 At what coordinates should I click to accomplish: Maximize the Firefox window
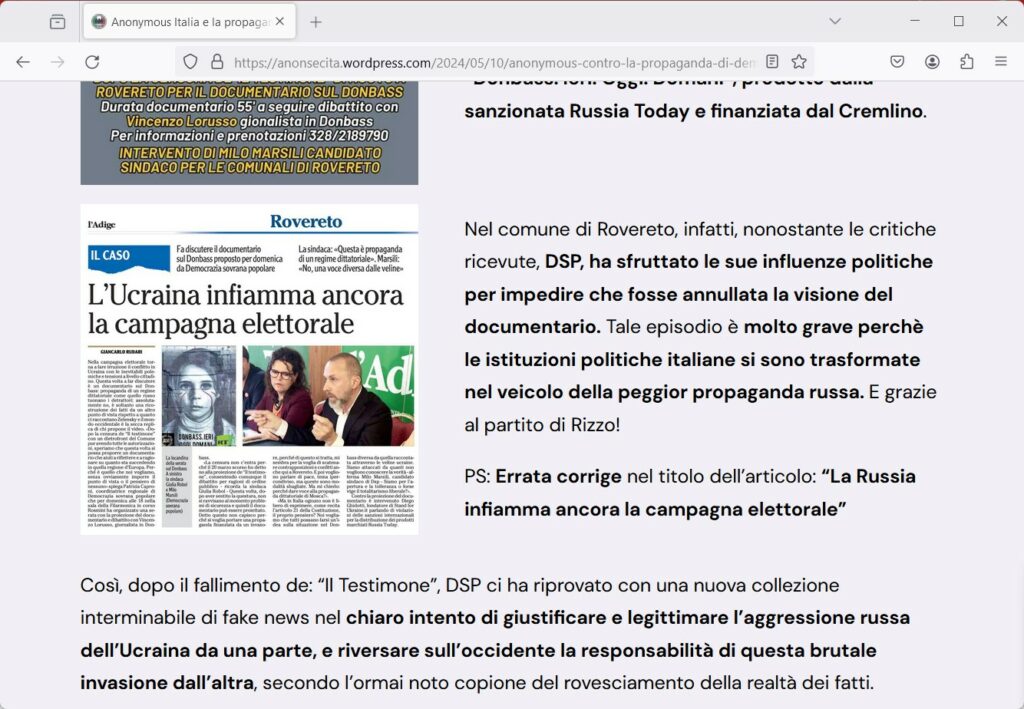959,21
